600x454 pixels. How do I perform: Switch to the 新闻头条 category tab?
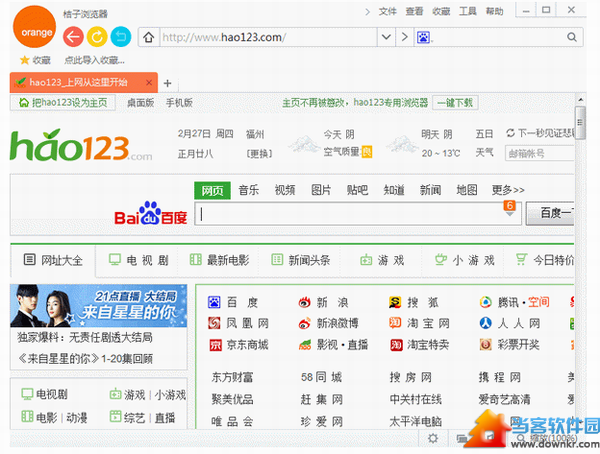(x=301, y=260)
